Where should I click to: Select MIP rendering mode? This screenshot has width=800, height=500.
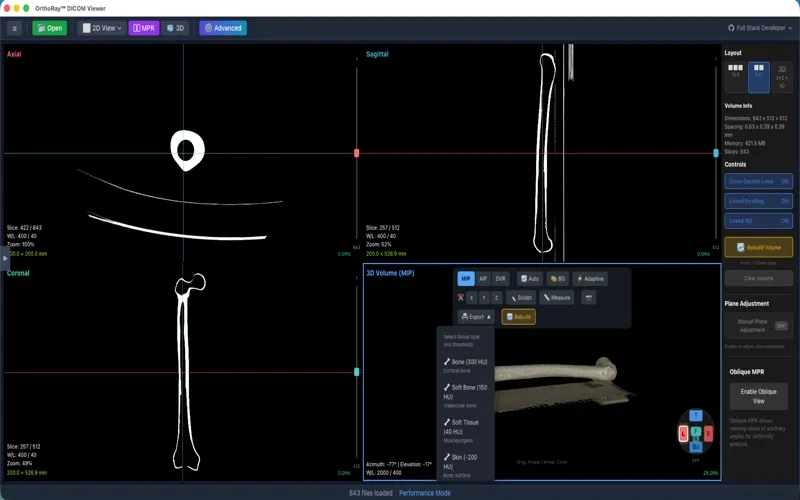click(466, 279)
